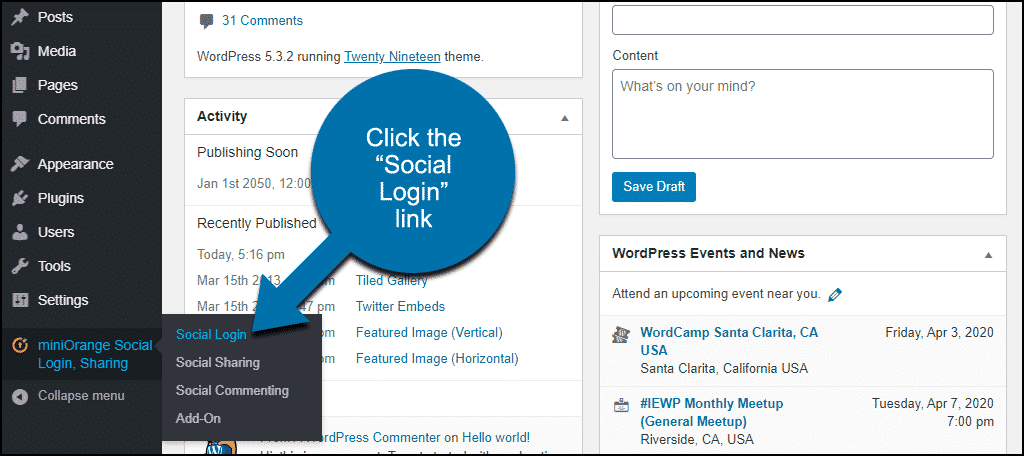Click the Collapse menu arrow icon
The image size is (1024, 456).
pyautogui.click(x=20, y=396)
